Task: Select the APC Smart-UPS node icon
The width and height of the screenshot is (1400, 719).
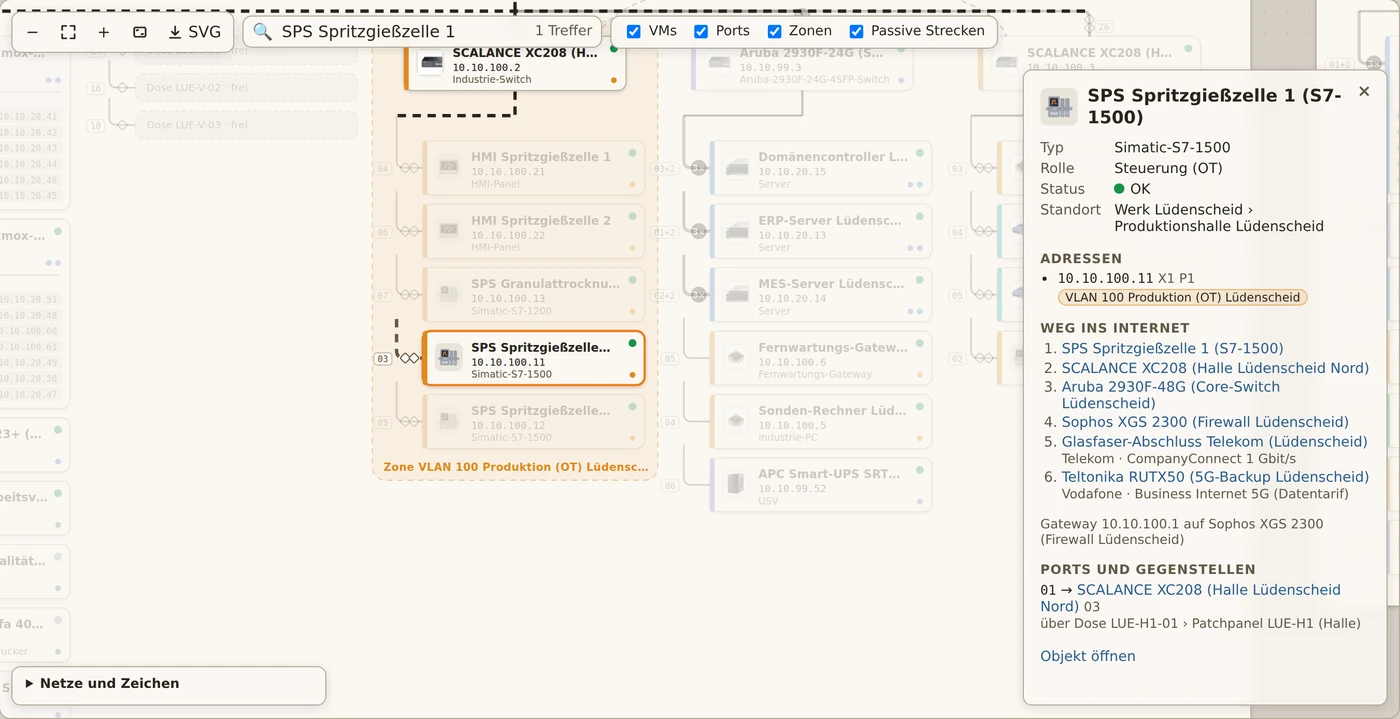Action: 737,484
